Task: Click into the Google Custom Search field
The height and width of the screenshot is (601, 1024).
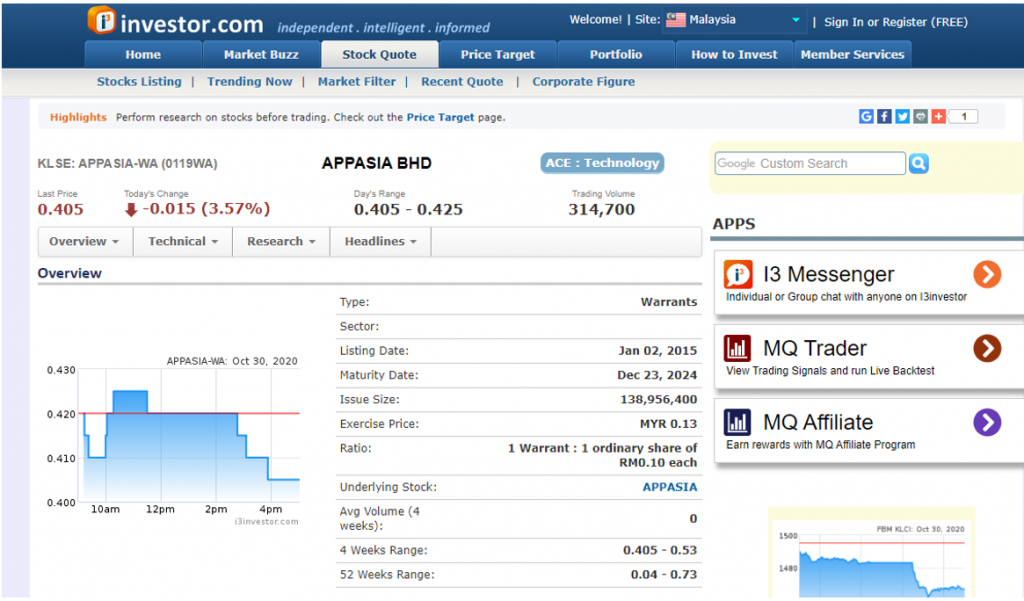Action: (810, 164)
